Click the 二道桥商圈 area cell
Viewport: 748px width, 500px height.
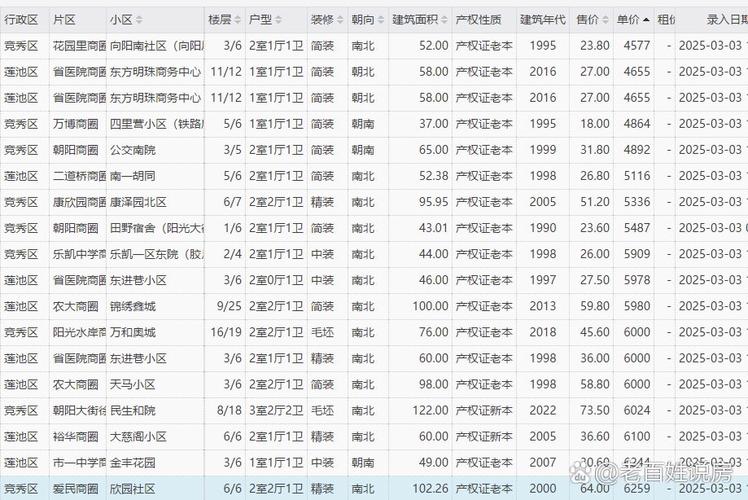(79, 176)
